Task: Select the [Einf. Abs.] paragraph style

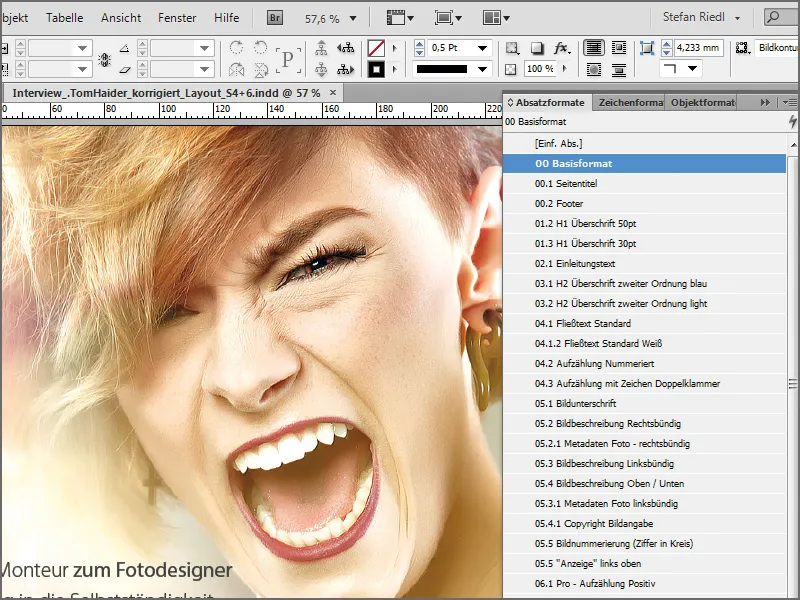Action: coord(644,144)
